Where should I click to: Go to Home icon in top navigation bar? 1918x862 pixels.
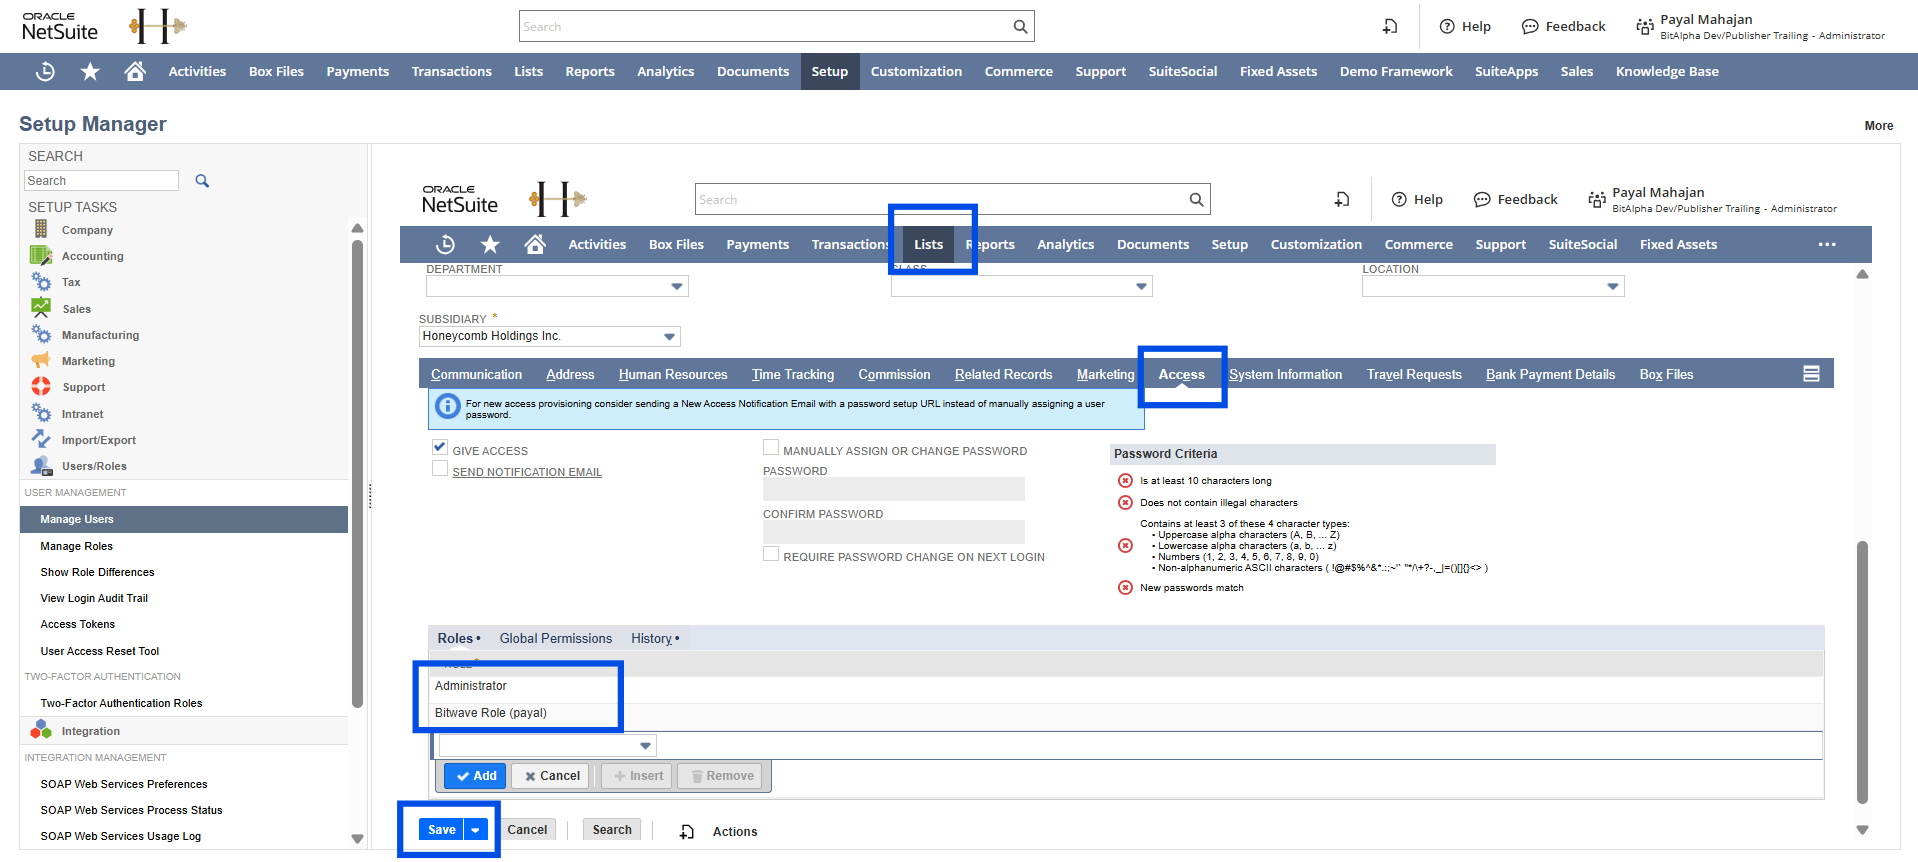135,71
